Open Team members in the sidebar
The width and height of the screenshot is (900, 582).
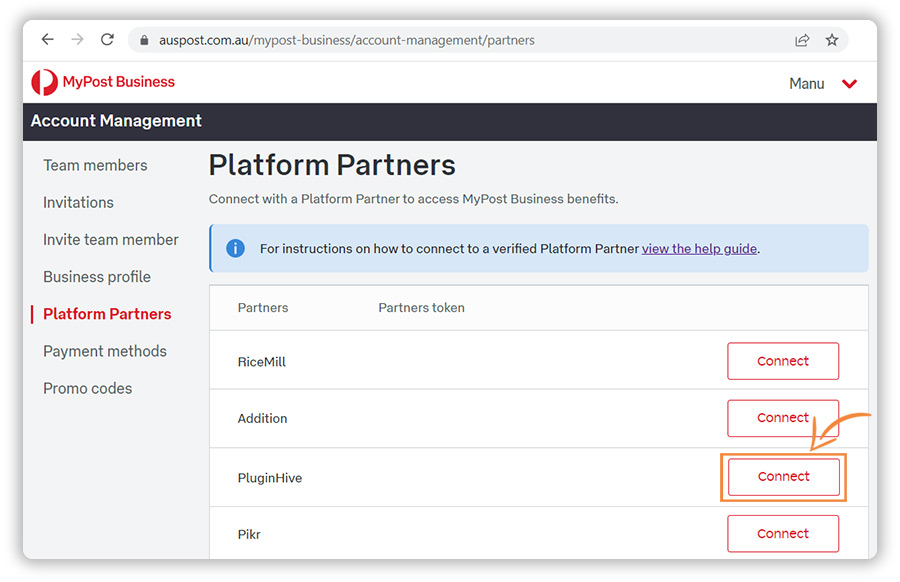[95, 165]
